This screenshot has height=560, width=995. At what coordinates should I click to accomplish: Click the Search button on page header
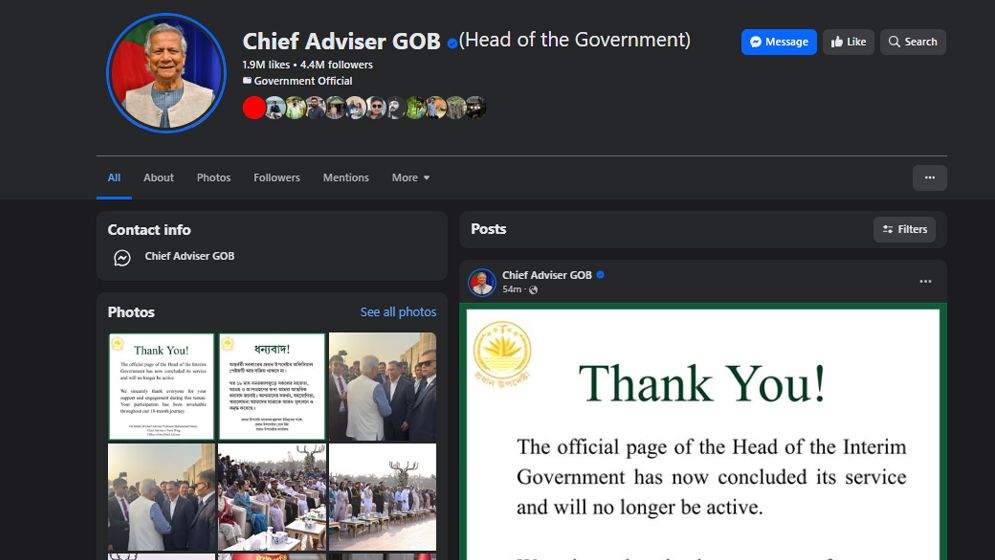(912, 42)
